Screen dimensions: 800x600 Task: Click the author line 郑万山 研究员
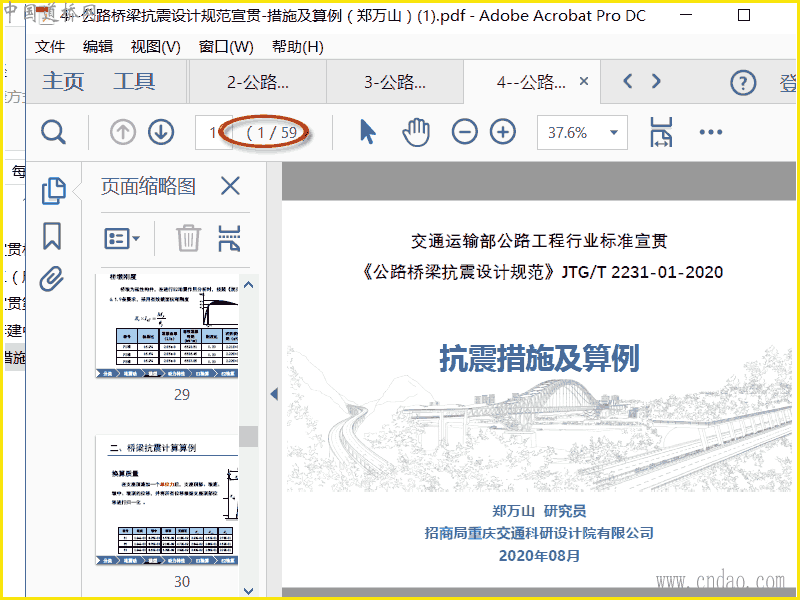tap(539, 511)
